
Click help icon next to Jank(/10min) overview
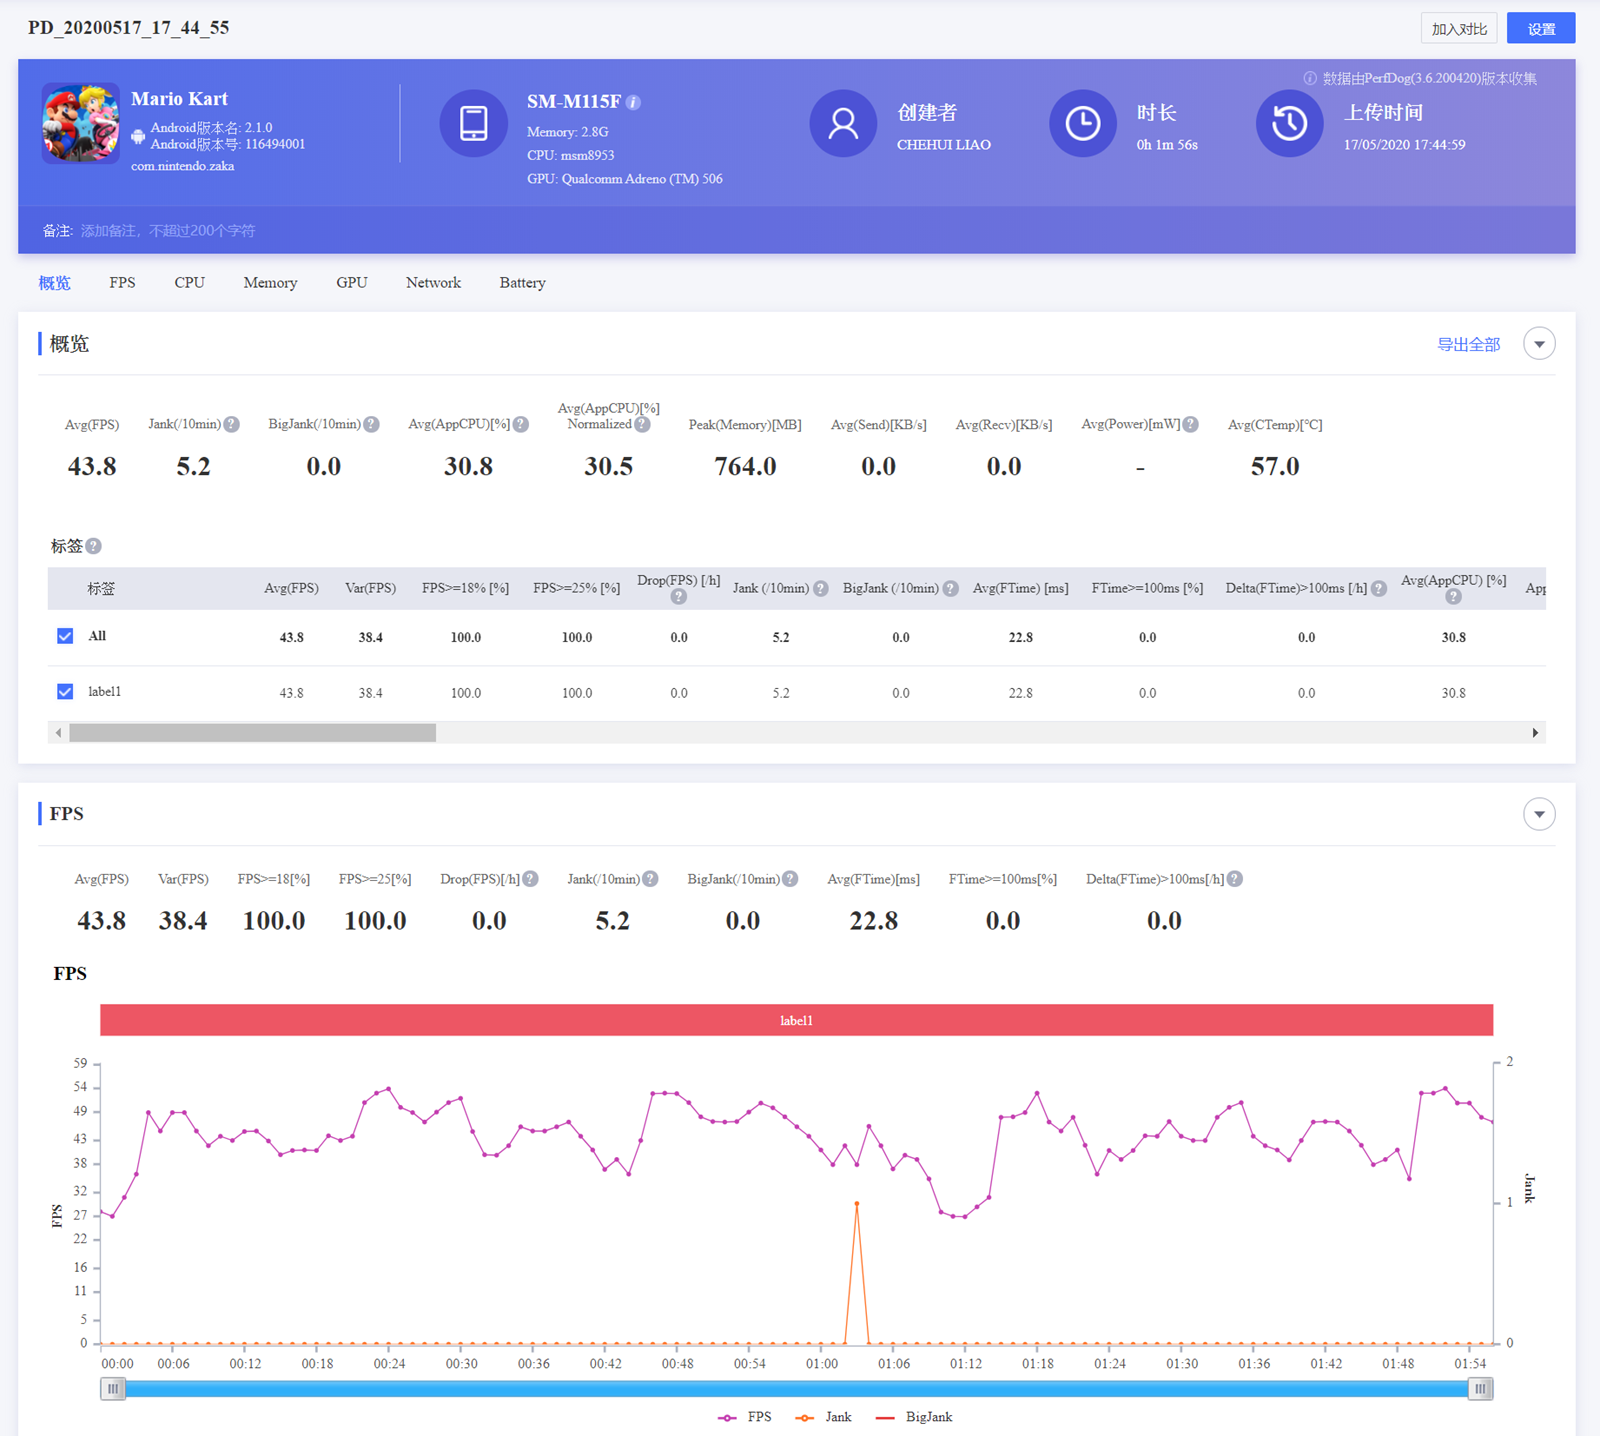(232, 424)
